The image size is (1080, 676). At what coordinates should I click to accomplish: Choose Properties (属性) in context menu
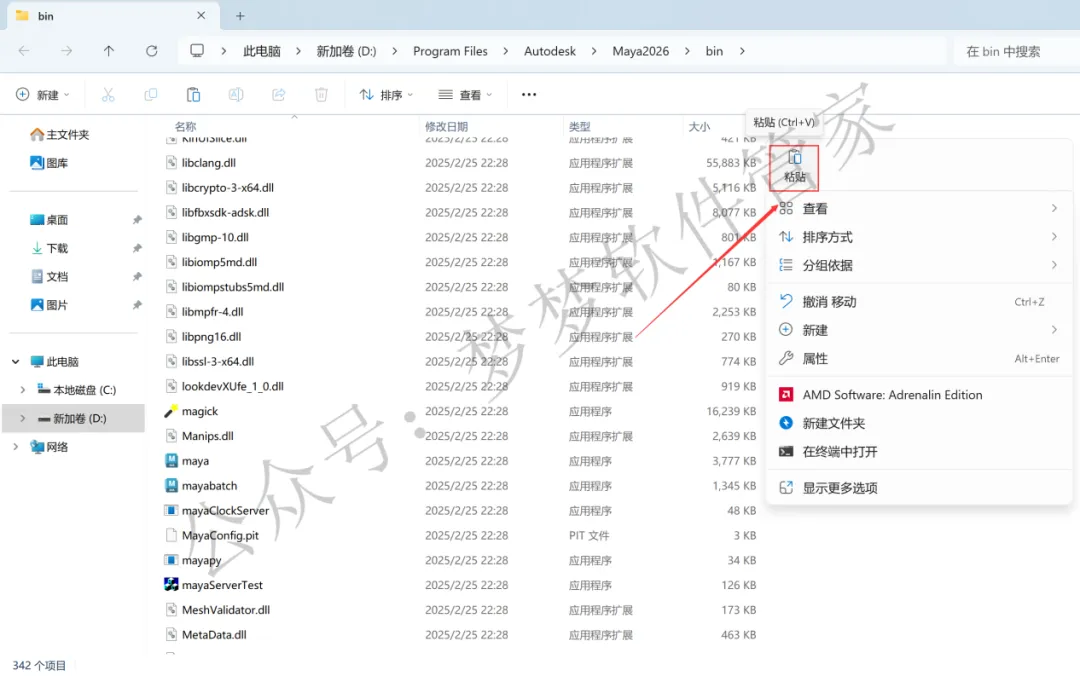pos(919,358)
